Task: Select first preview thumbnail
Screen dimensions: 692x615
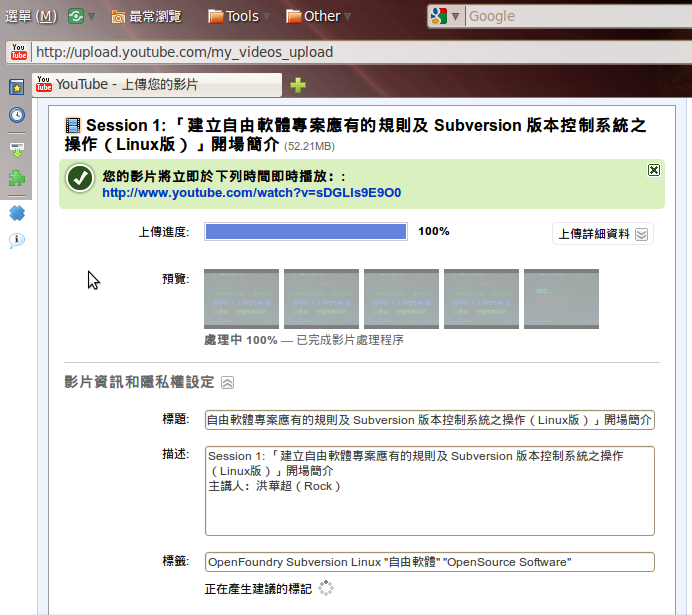Action: [241, 299]
